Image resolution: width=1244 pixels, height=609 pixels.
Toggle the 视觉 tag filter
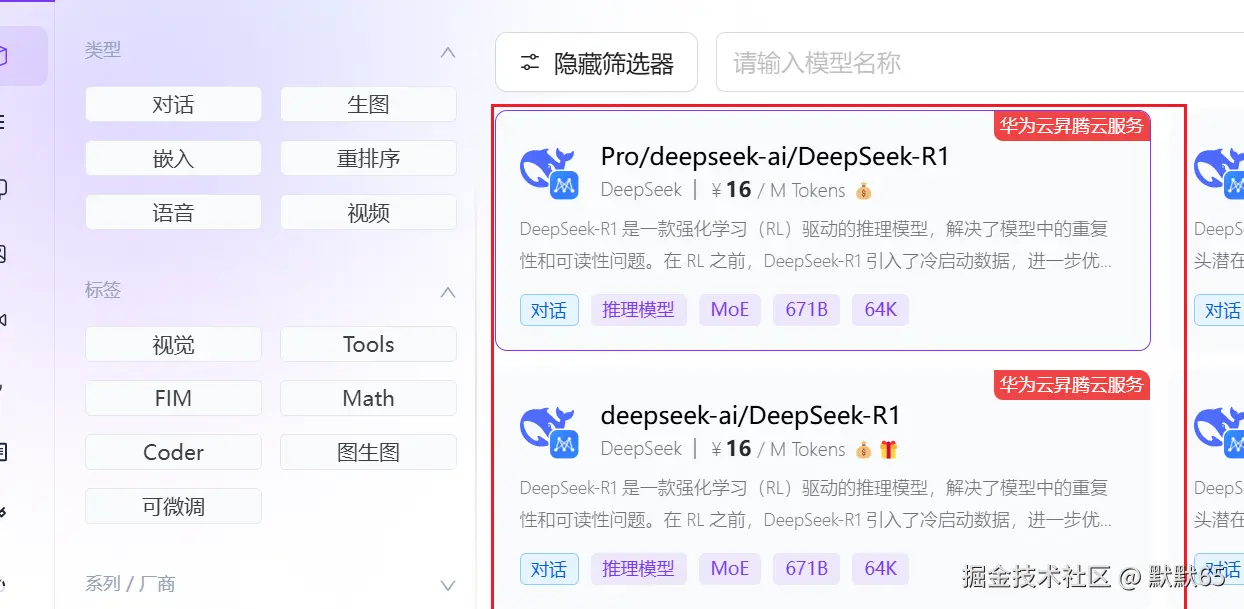click(x=173, y=344)
